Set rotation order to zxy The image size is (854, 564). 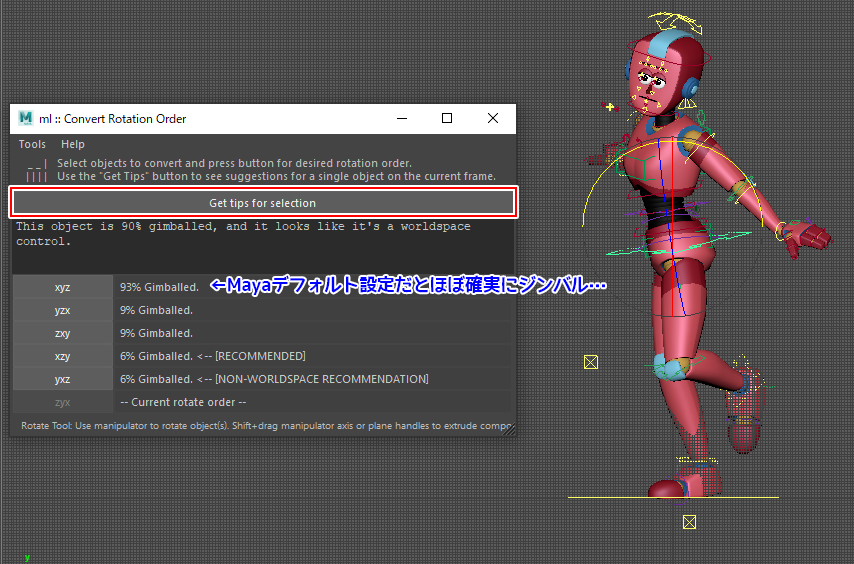coord(62,333)
